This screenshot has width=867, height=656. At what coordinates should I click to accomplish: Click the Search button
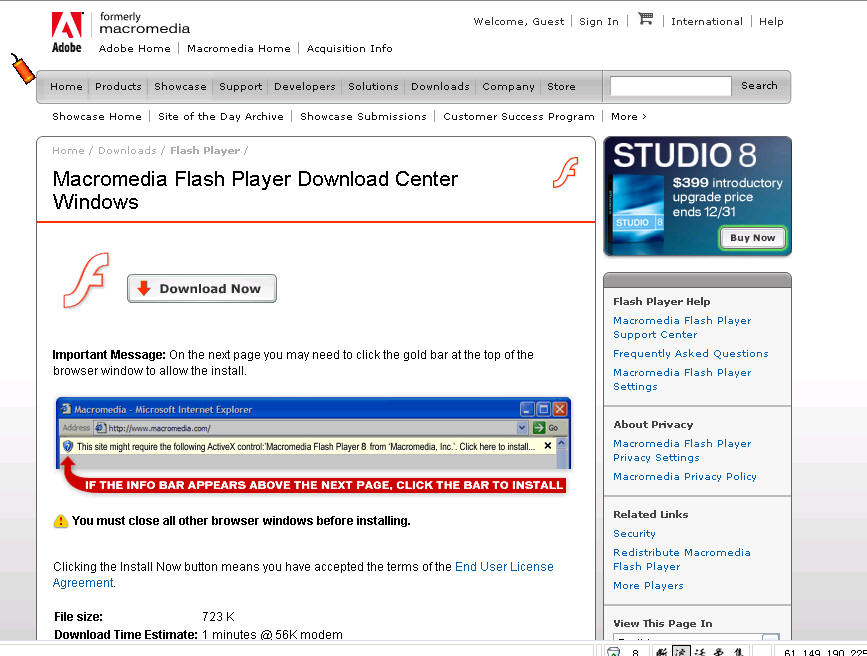[x=759, y=86]
